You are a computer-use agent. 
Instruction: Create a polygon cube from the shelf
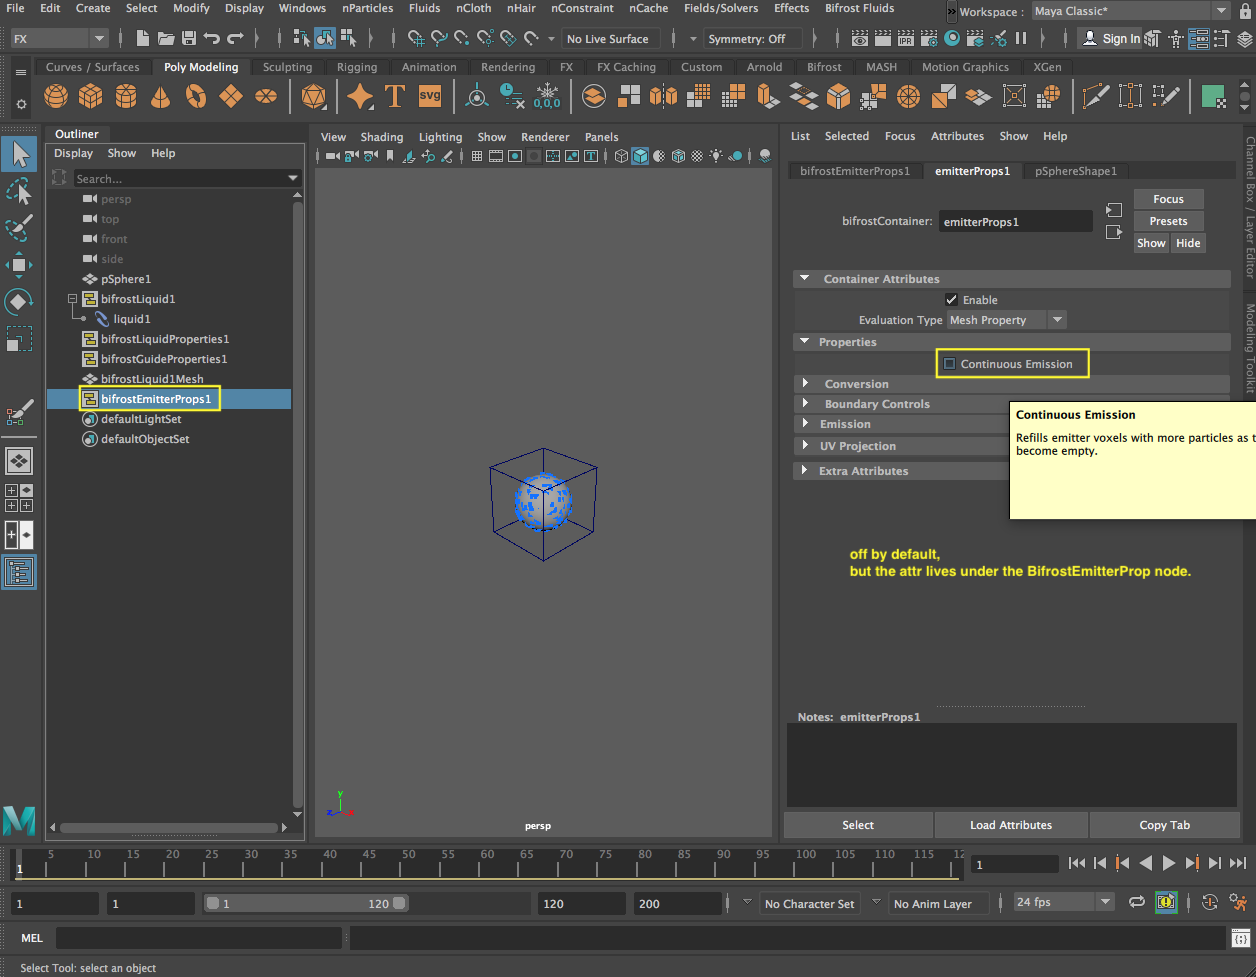coord(90,96)
